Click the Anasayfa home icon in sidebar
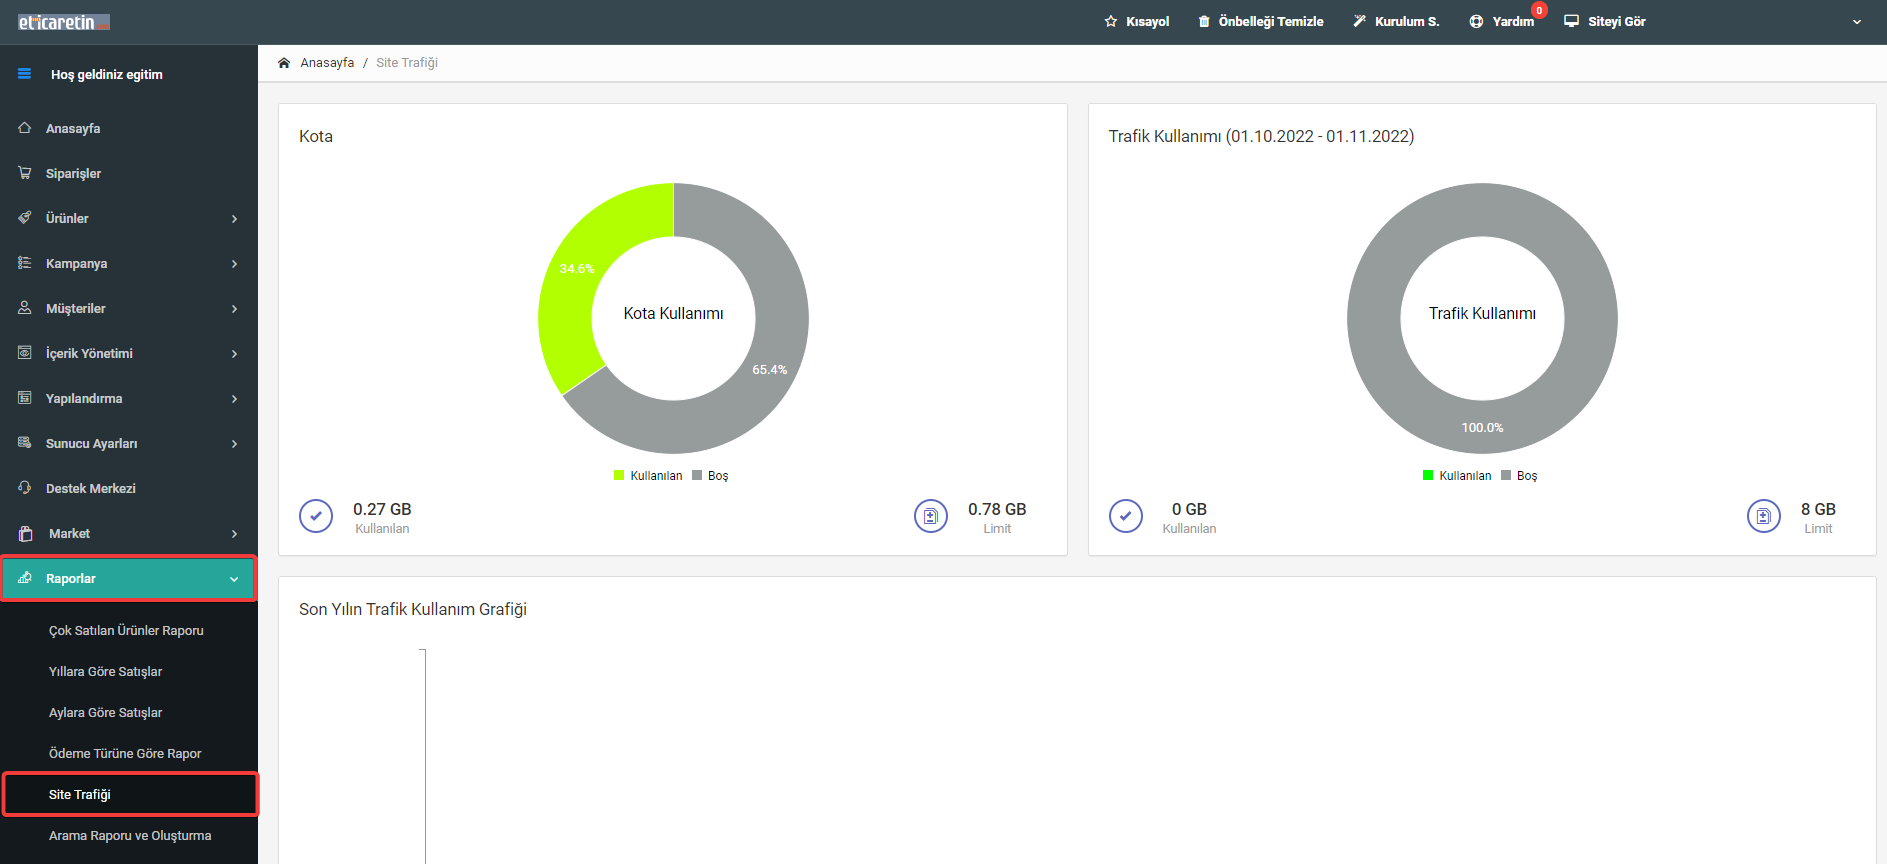Viewport: 1887px width, 864px height. (25, 128)
